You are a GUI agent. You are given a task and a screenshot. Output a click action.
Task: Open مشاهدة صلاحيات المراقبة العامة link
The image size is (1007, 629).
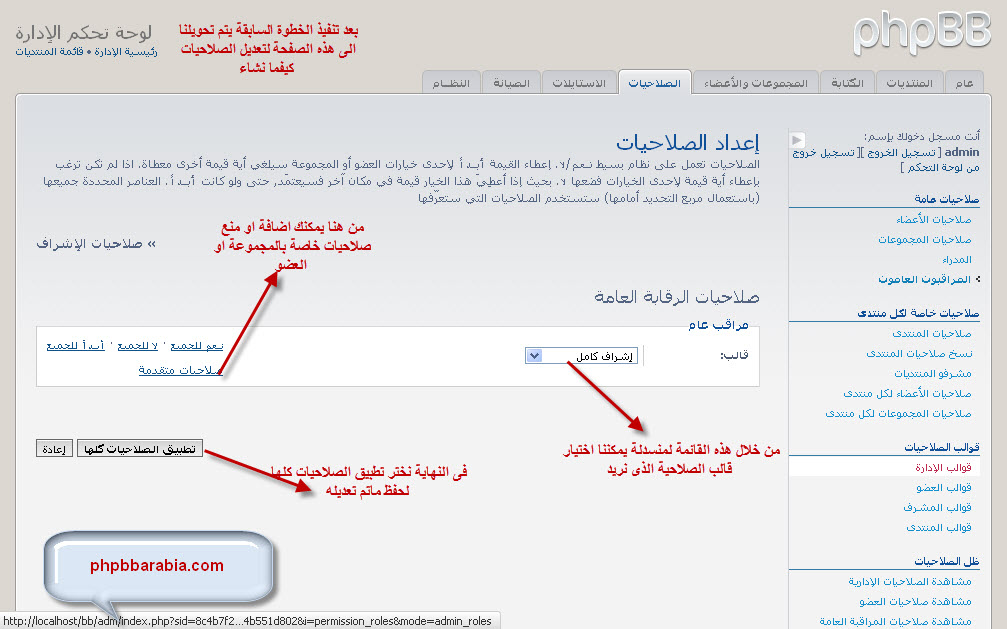pyautogui.click(x=895, y=621)
